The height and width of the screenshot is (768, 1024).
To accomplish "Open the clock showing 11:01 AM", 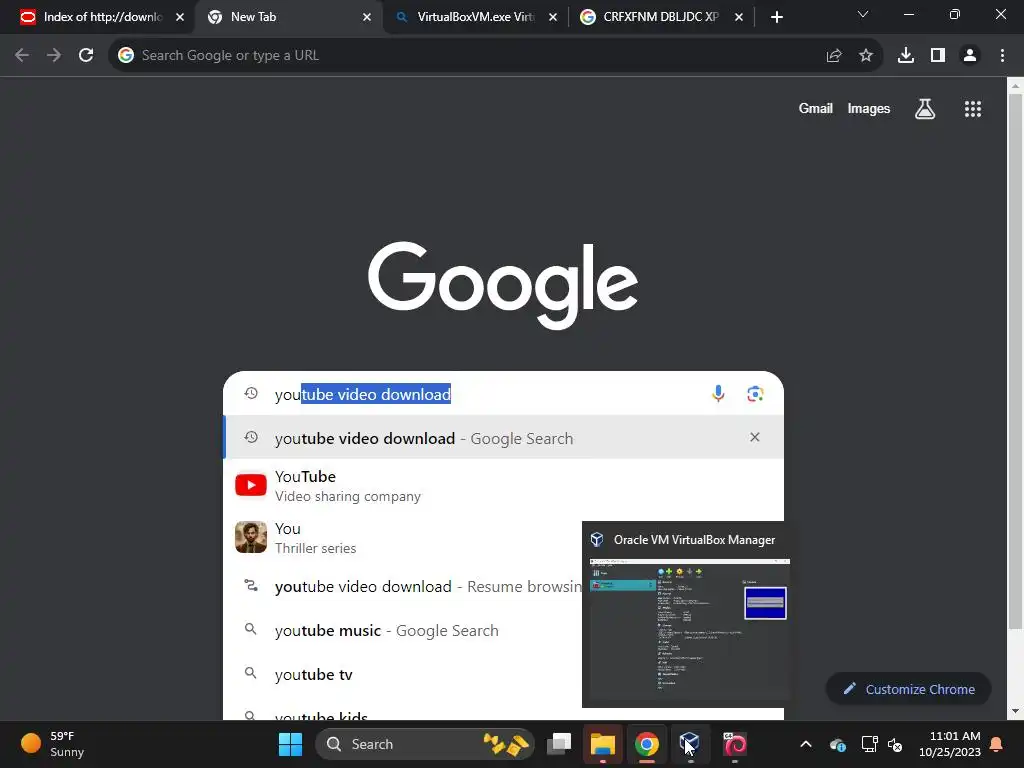I will 950,744.
